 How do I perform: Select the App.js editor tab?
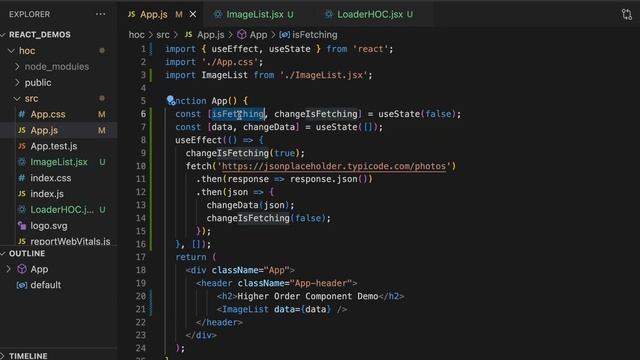tap(154, 14)
